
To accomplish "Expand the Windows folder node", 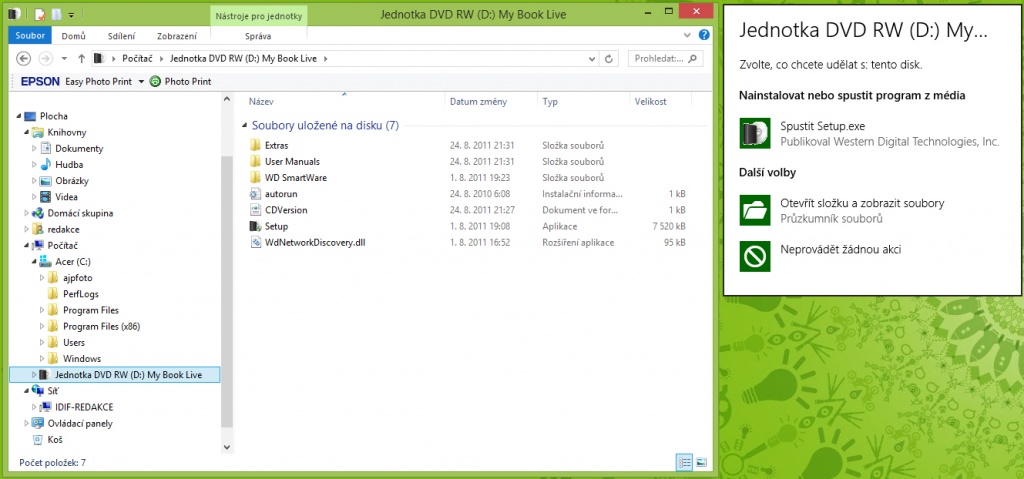I will click(42, 359).
